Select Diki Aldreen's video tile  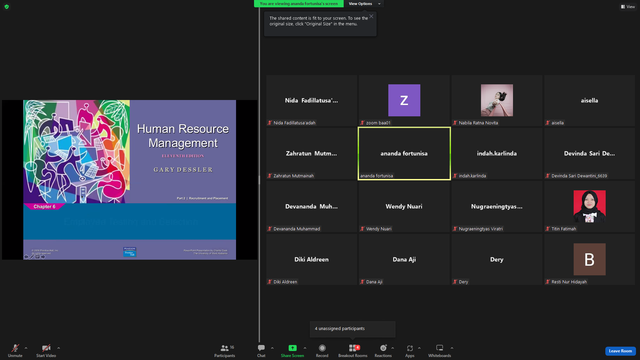[x=311, y=260]
